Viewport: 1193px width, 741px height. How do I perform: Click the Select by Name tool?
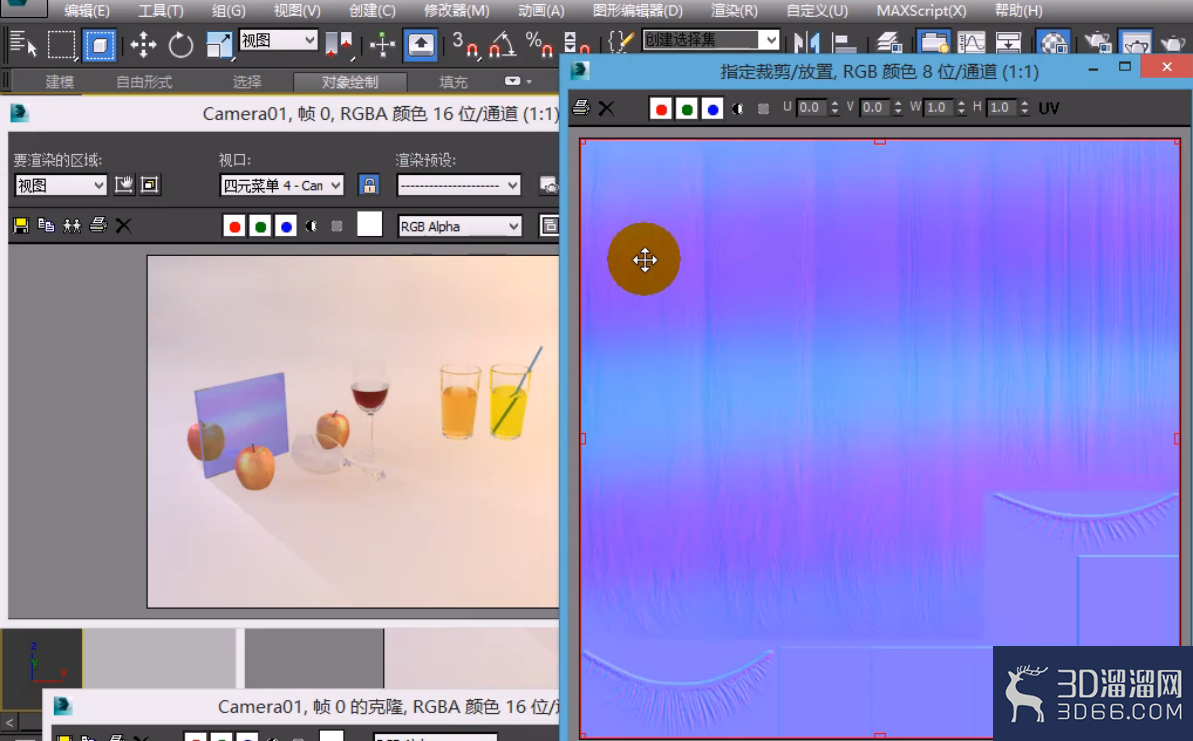(x=23, y=44)
